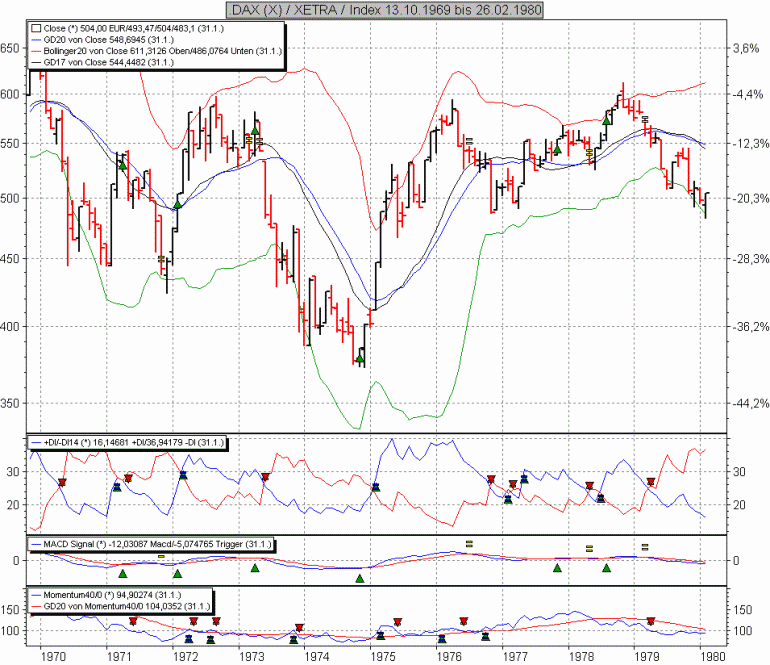Select the red Momentum marker in 1979
Screen dimensions: 770x665
(651, 621)
